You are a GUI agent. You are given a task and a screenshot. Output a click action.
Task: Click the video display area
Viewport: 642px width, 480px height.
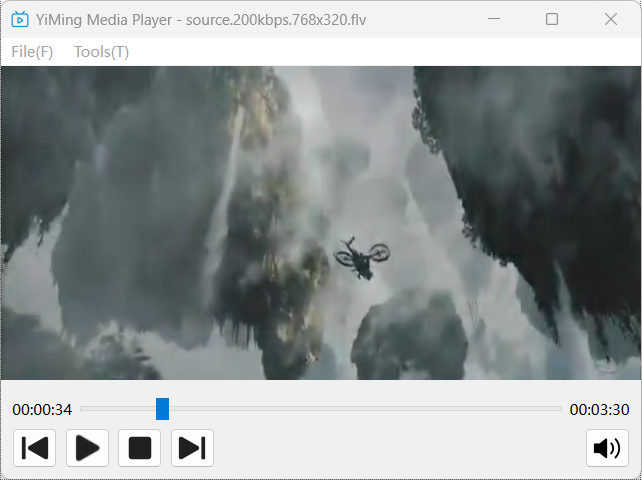[x=321, y=223]
